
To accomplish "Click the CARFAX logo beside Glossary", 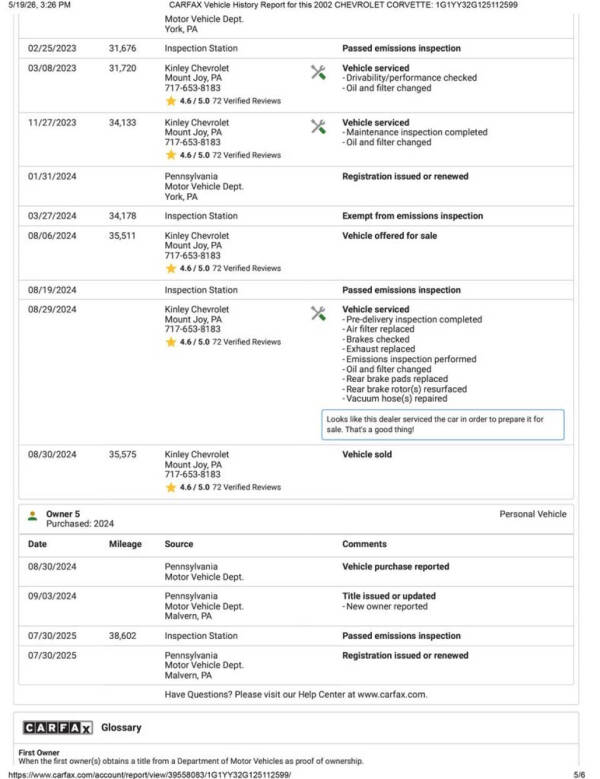I will pyautogui.click(x=58, y=728).
